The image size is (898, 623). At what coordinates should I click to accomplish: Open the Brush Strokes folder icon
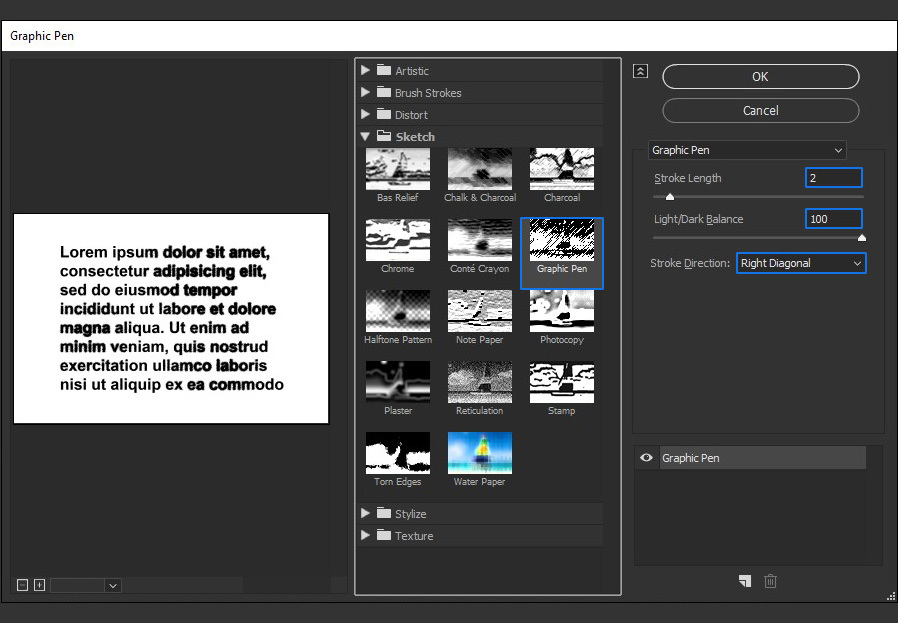coord(384,92)
